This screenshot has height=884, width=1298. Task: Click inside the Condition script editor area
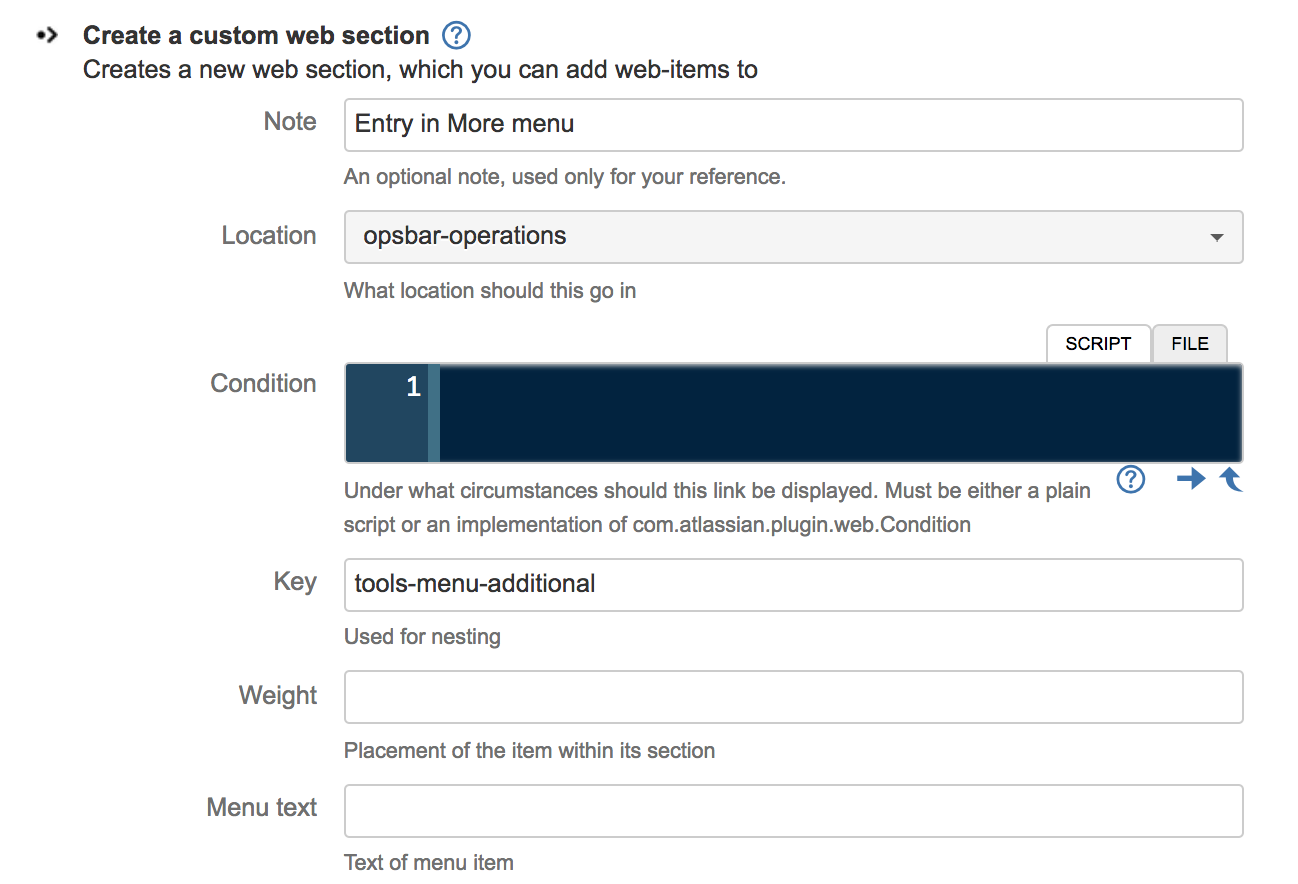click(841, 413)
